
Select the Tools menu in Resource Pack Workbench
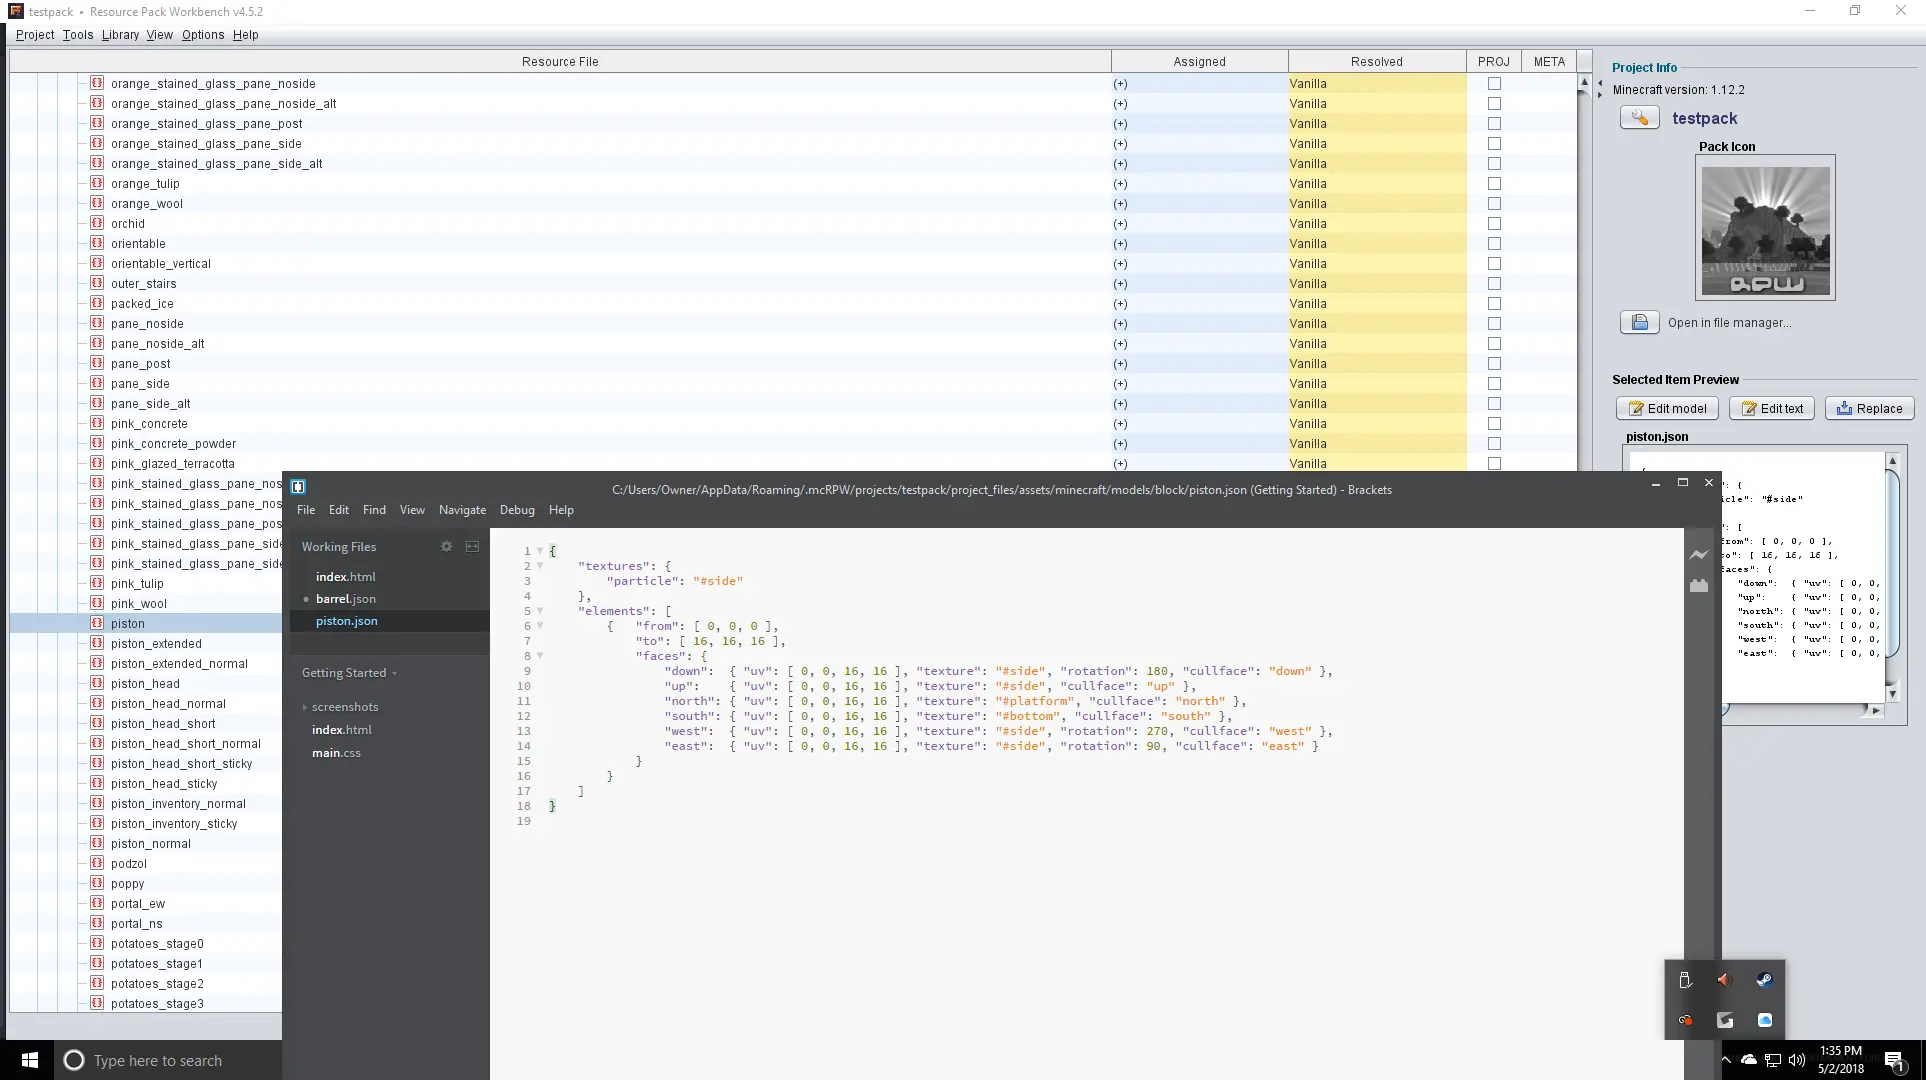click(75, 33)
